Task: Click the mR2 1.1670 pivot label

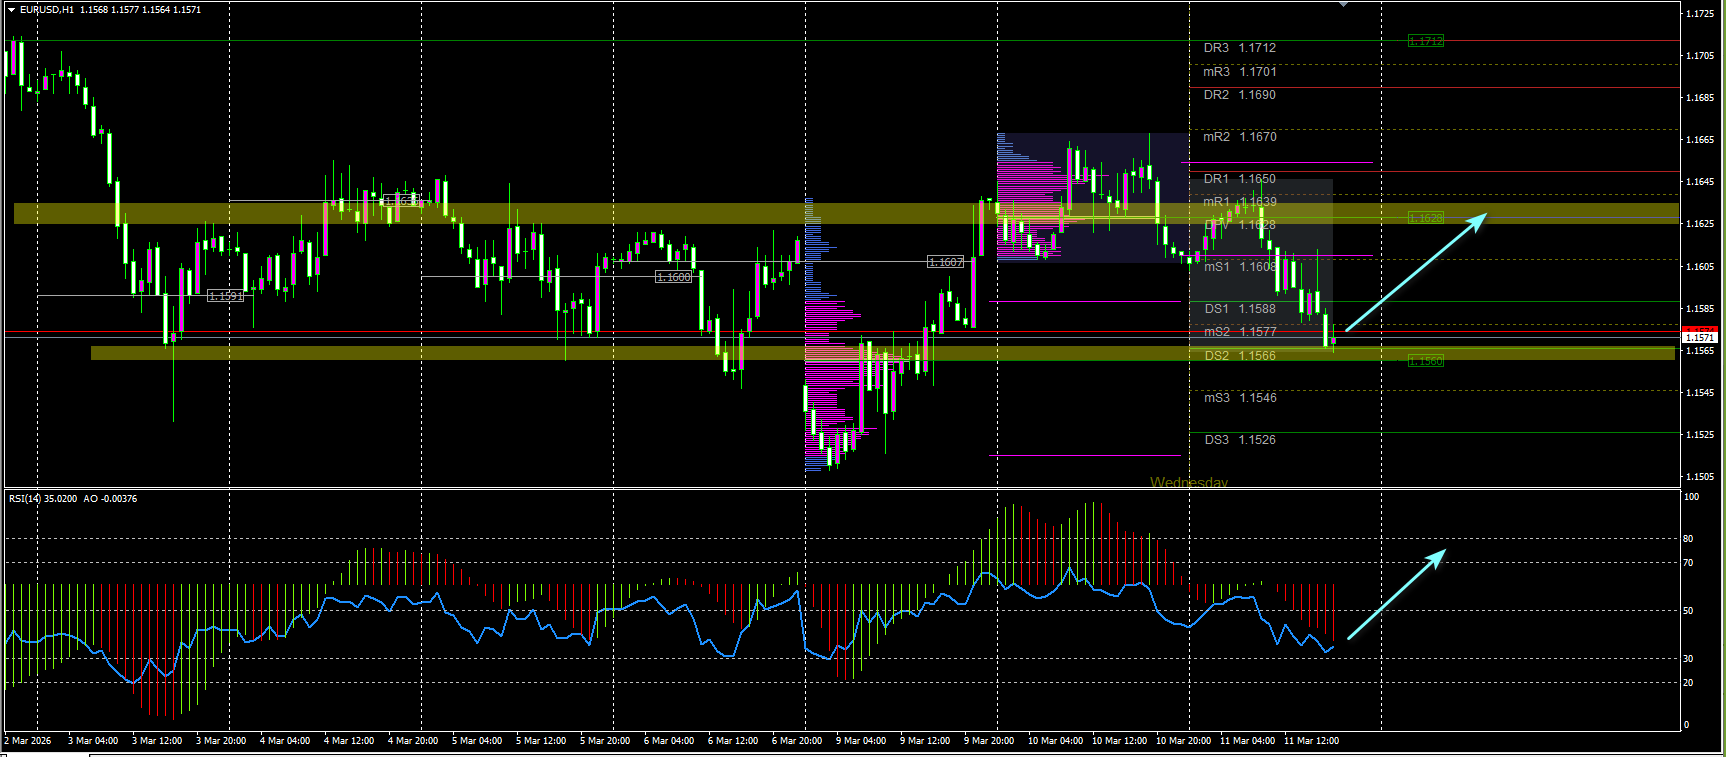Action: coord(1240,137)
